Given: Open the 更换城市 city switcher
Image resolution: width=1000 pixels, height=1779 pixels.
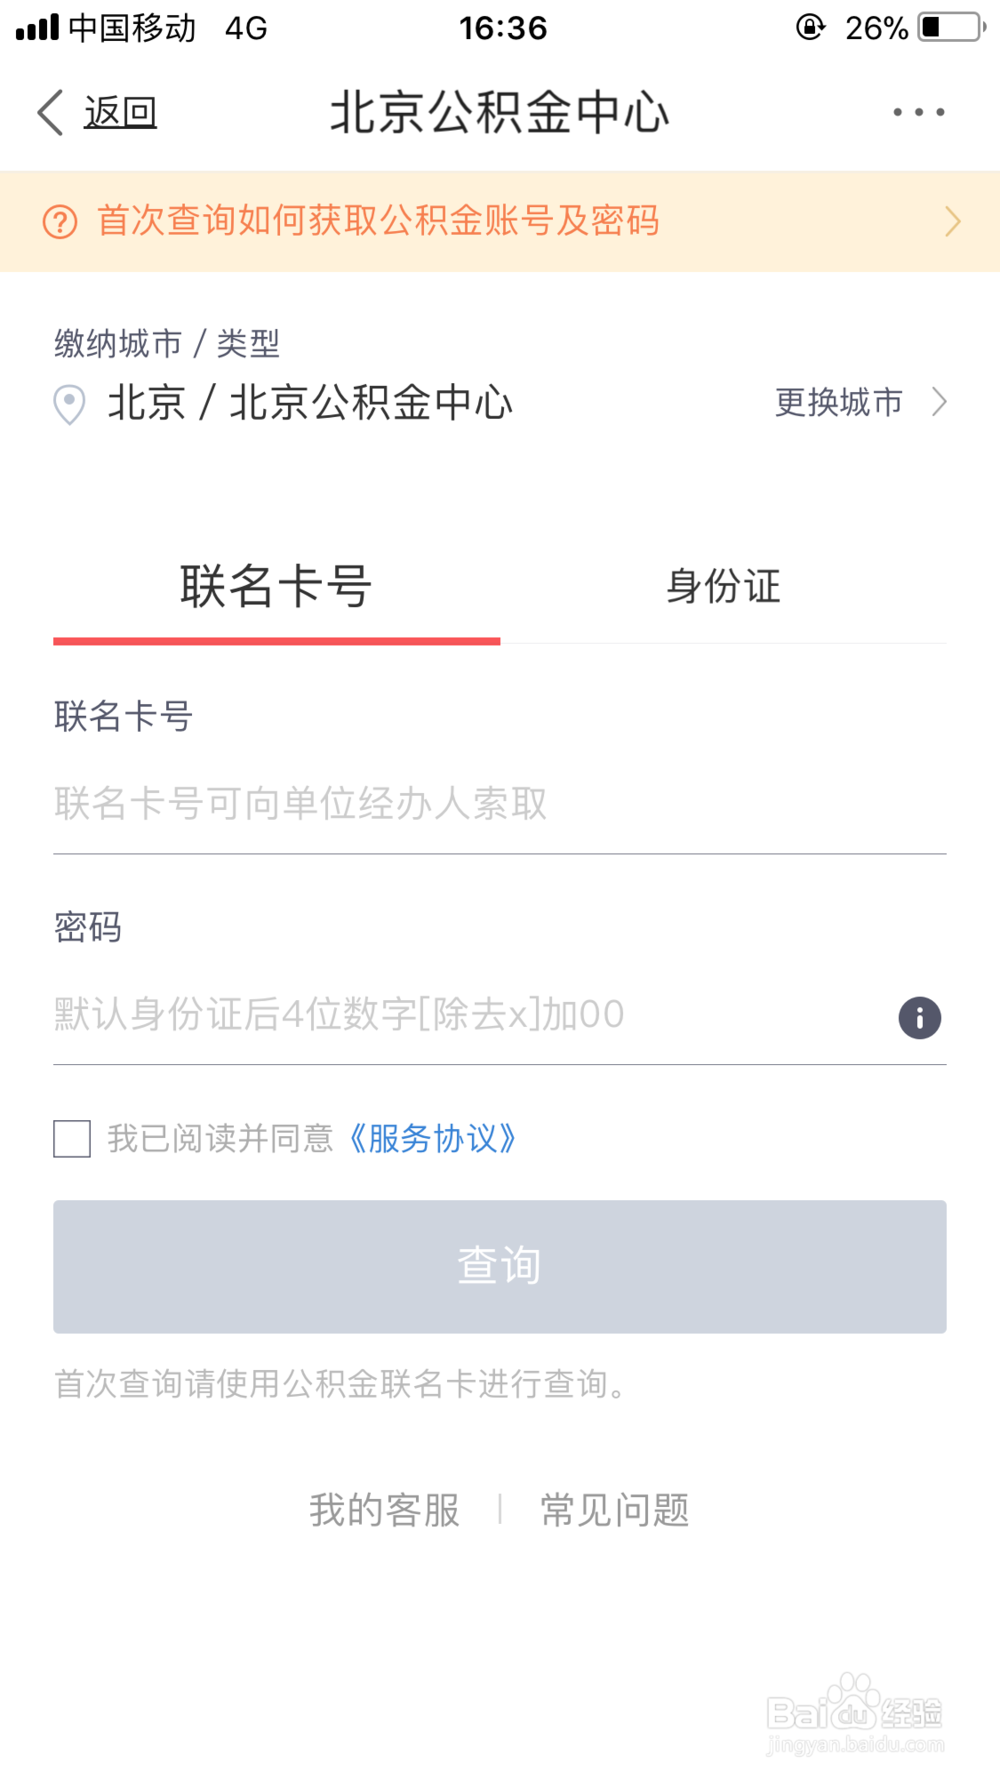Looking at the screenshot, I should click(x=838, y=402).
